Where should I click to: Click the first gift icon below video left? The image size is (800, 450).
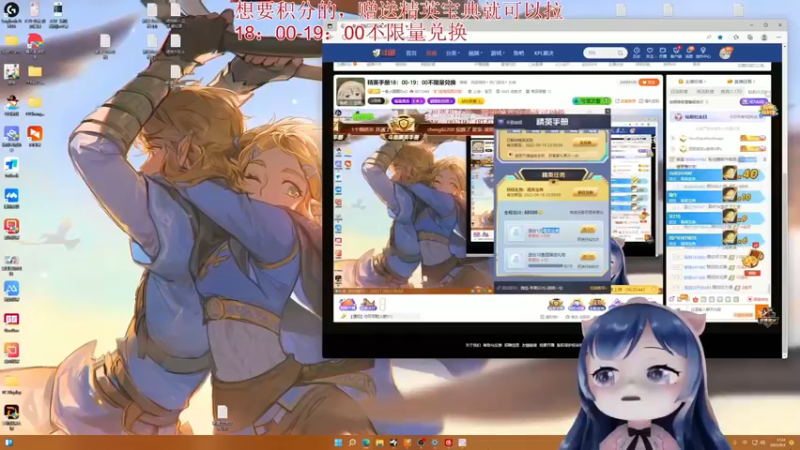coord(347,305)
